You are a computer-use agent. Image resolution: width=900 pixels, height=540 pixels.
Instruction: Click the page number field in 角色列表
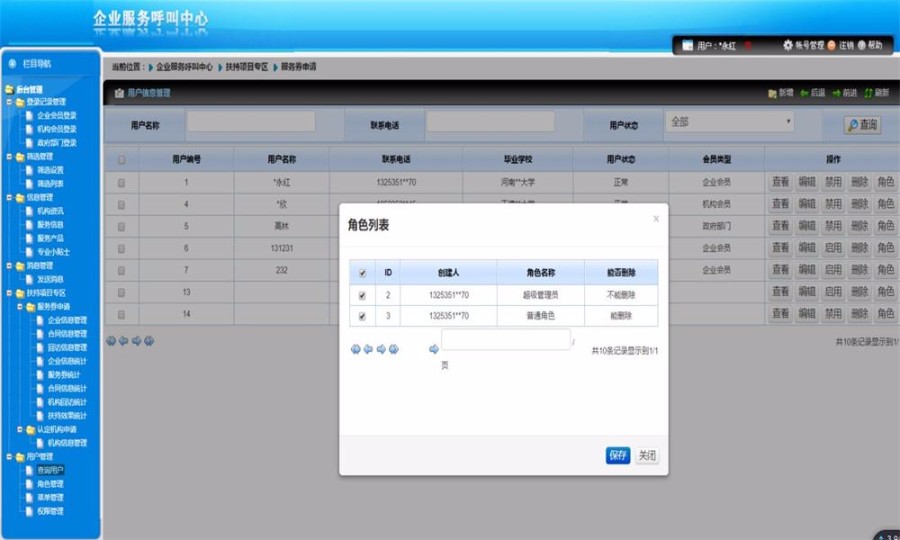pyautogui.click(x=506, y=340)
